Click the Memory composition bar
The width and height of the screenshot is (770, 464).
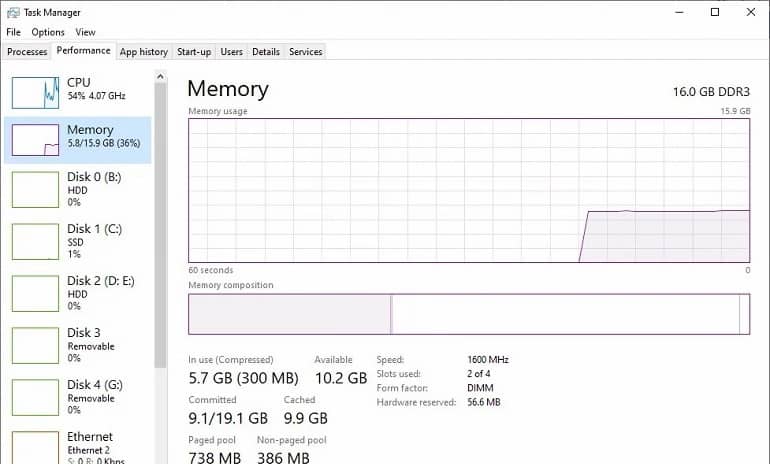[x=468, y=314]
